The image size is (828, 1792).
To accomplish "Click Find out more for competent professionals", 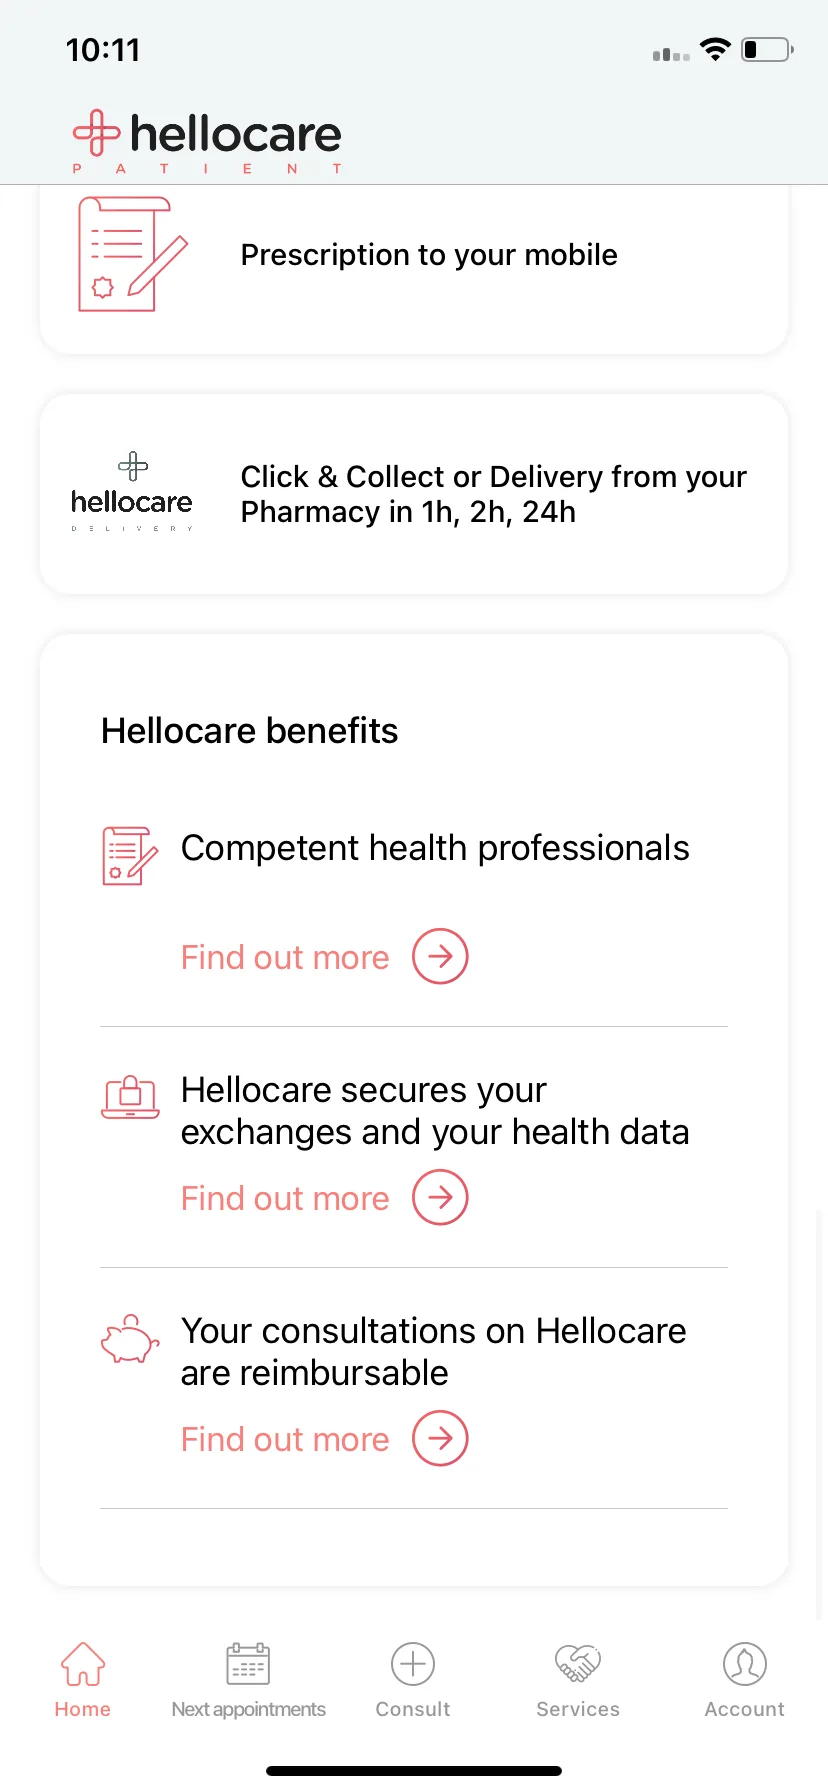I will tap(285, 957).
